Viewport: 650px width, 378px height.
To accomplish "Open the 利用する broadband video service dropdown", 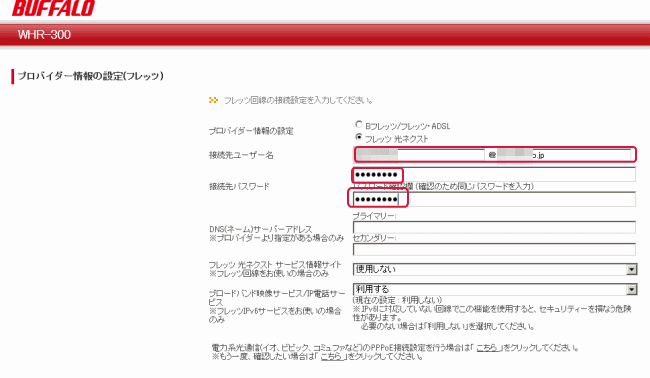I will pyautogui.click(x=495, y=289).
